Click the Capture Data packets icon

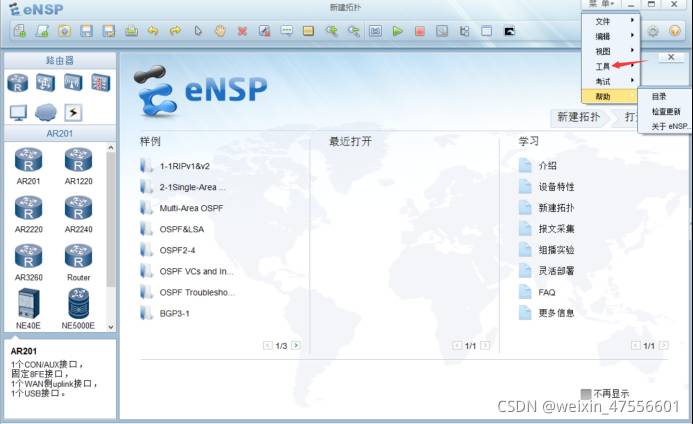pyautogui.click(x=442, y=31)
